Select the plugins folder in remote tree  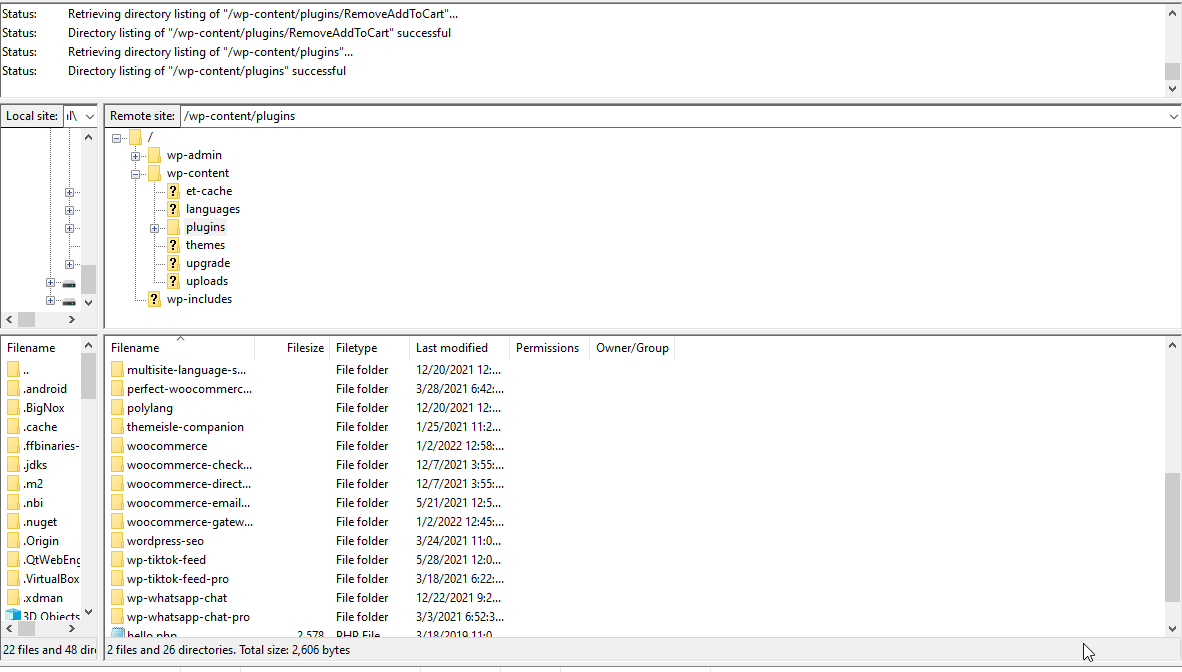[205, 227]
